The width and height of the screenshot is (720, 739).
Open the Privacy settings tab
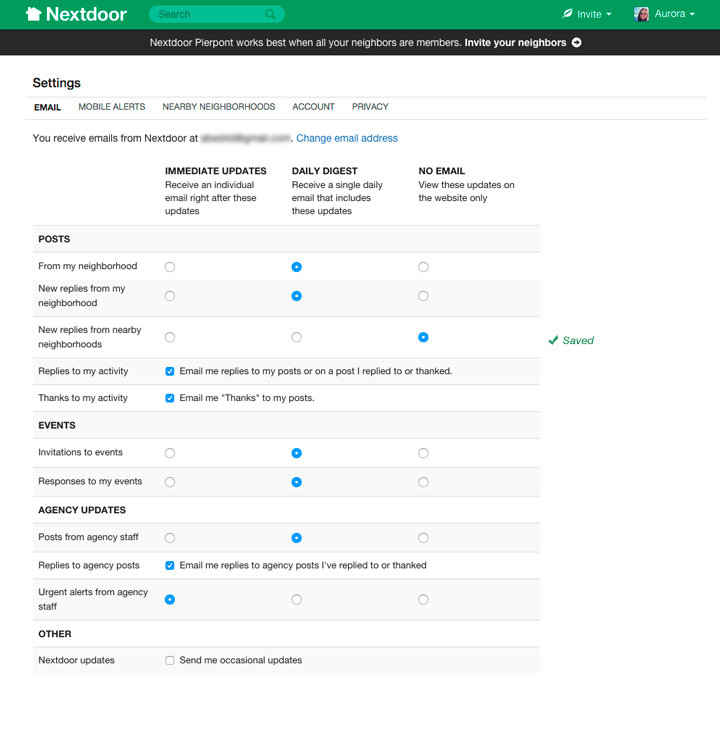pyautogui.click(x=370, y=107)
